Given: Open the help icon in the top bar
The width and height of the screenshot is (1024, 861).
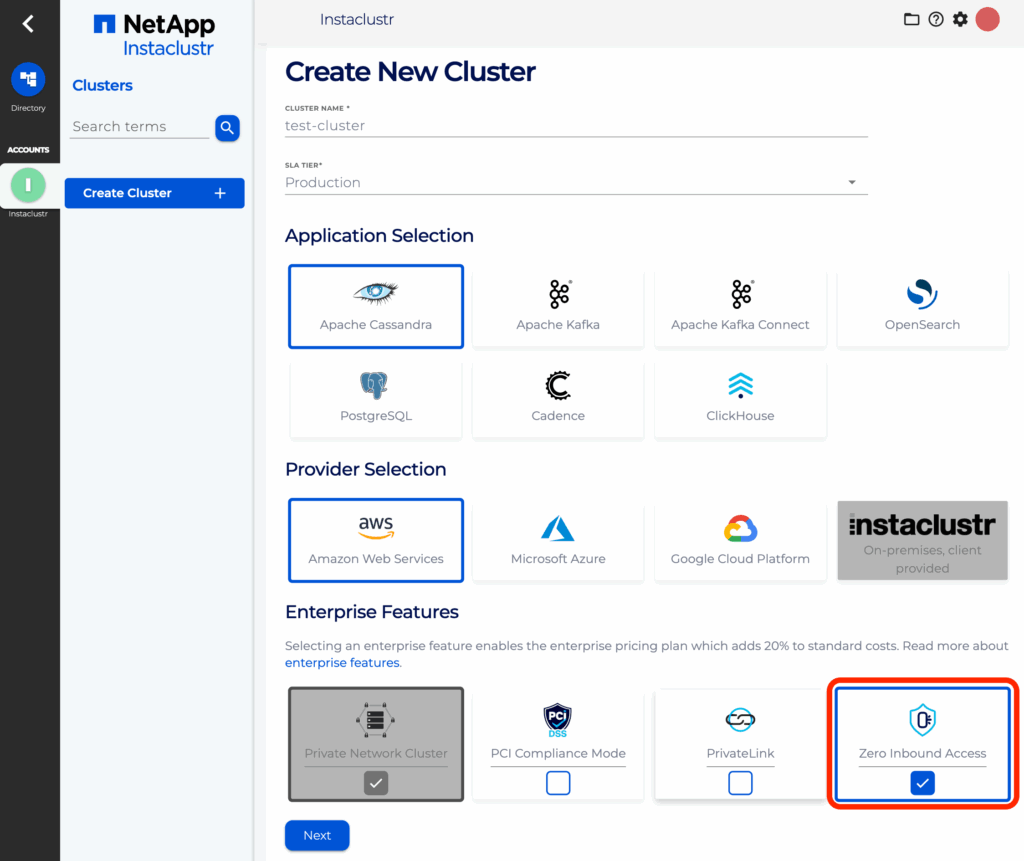Looking at the screenshot, I should (935, 19).
